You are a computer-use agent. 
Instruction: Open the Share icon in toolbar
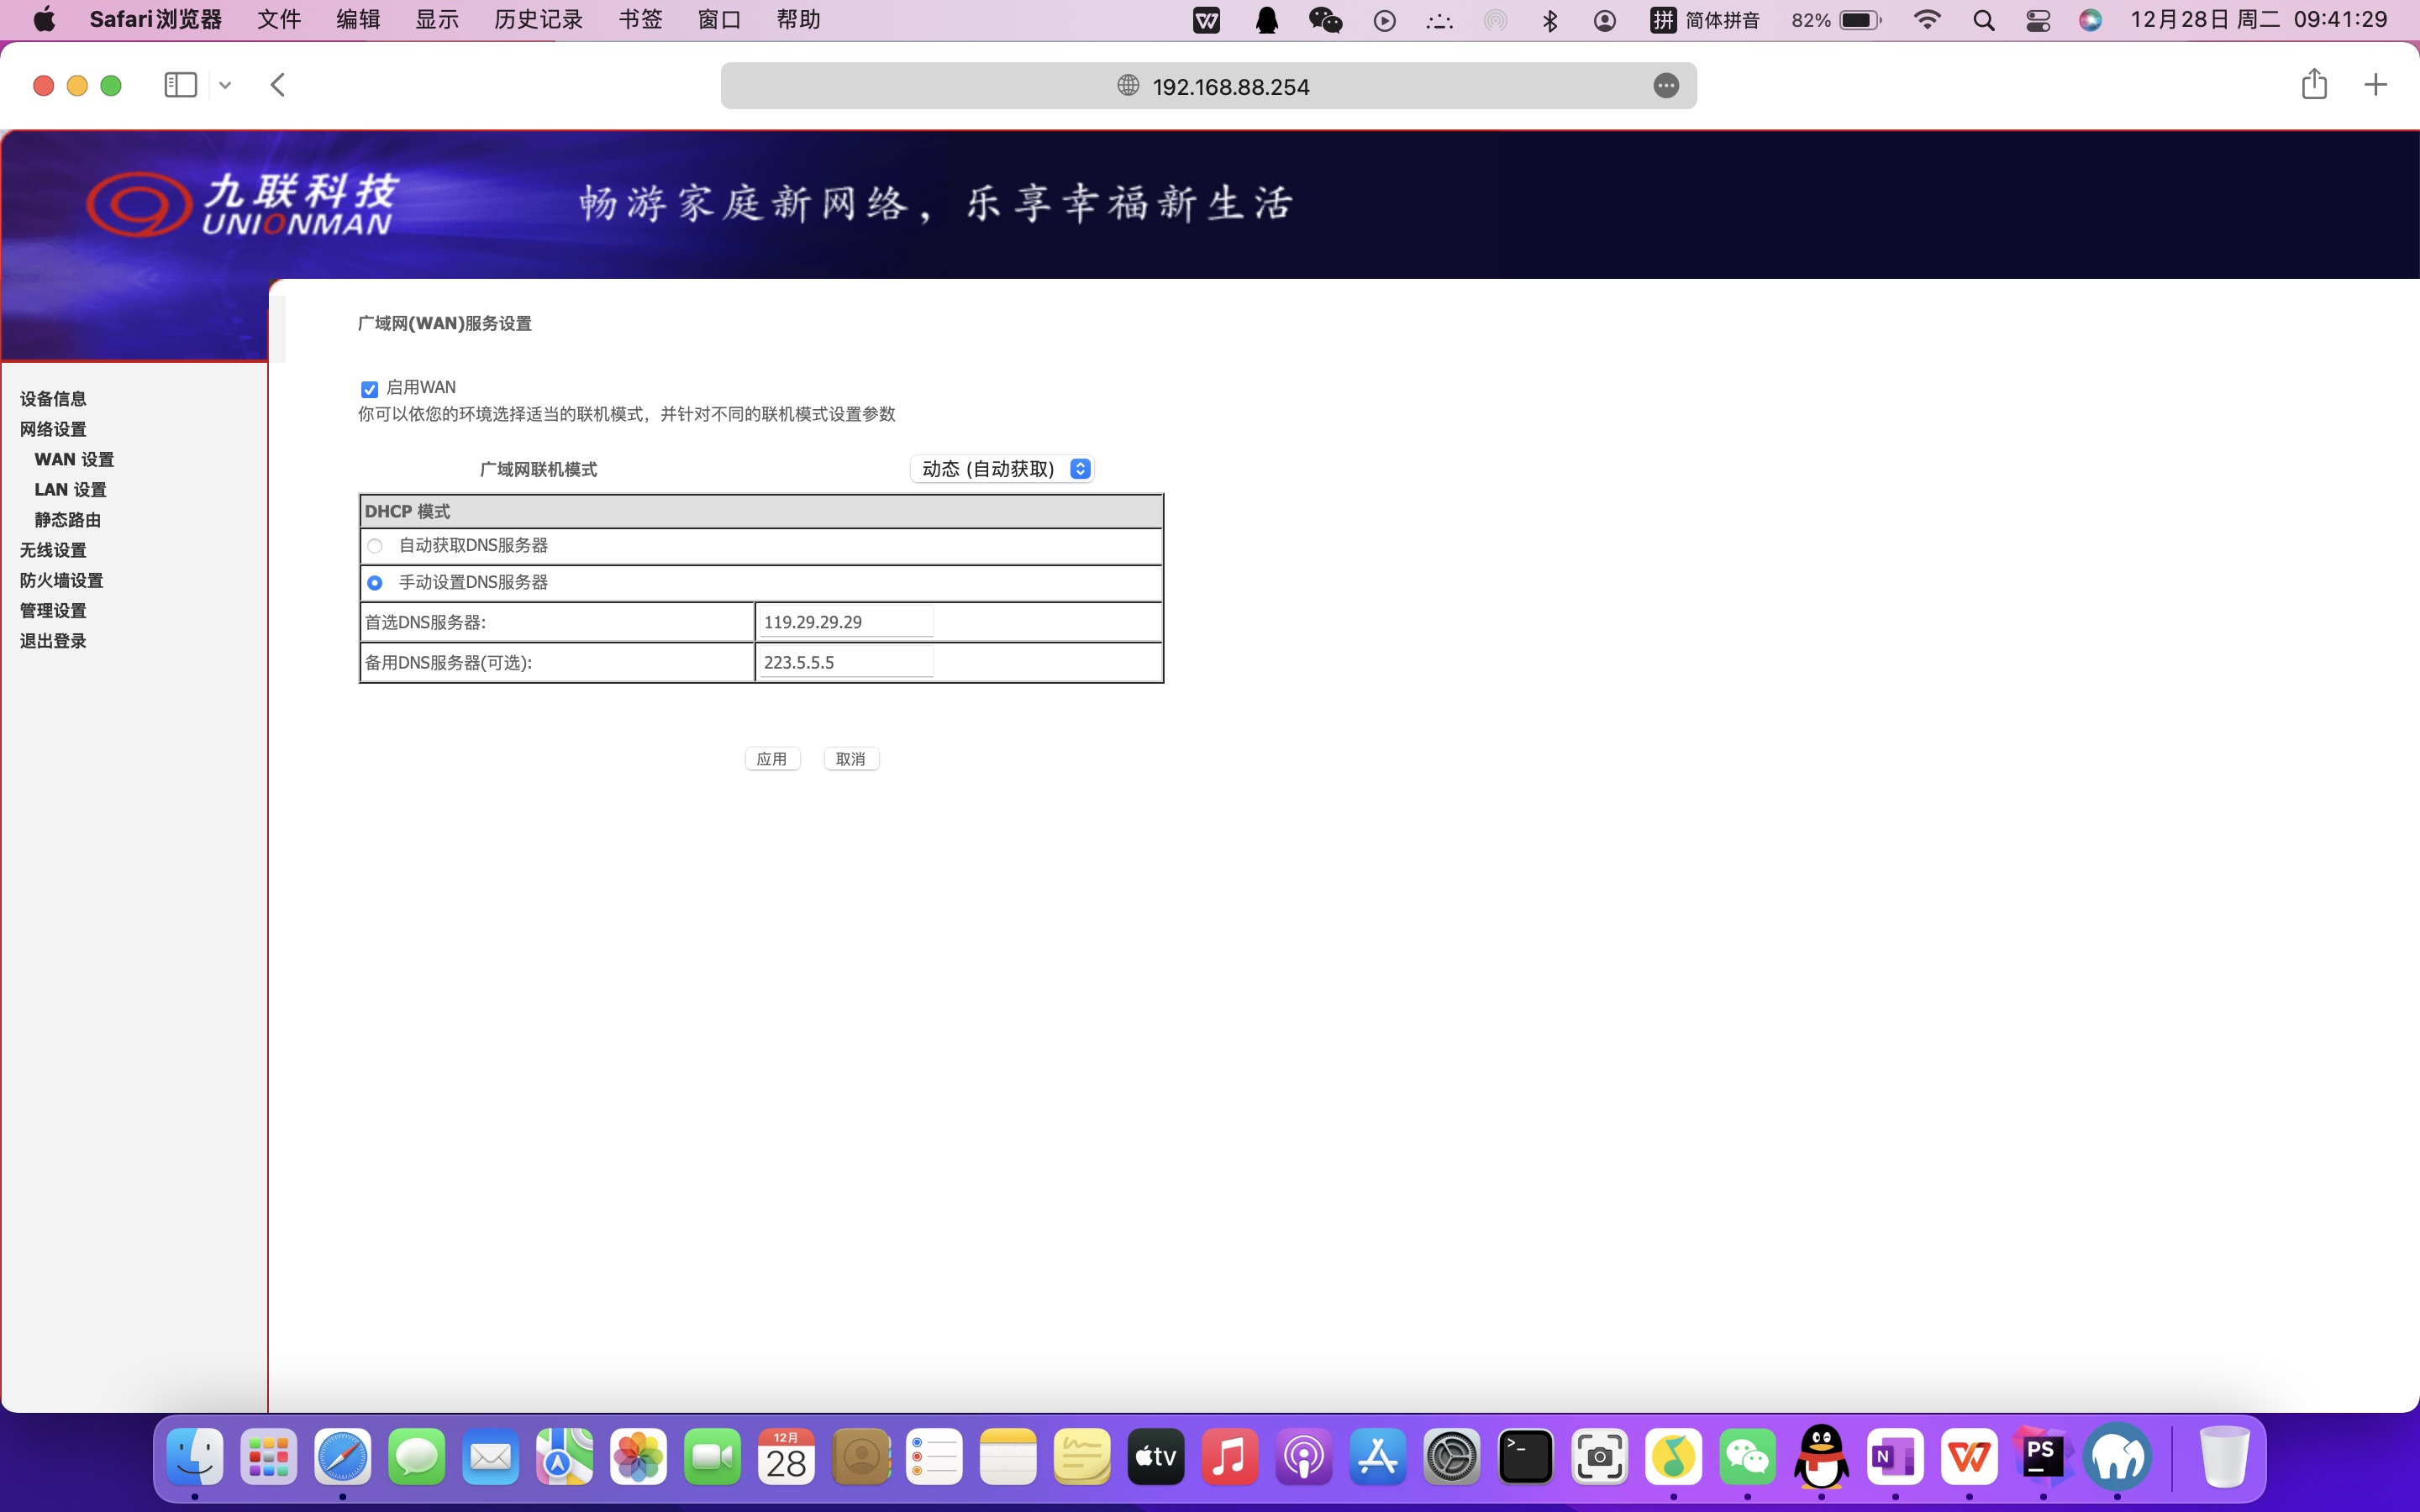[2314, 85]
